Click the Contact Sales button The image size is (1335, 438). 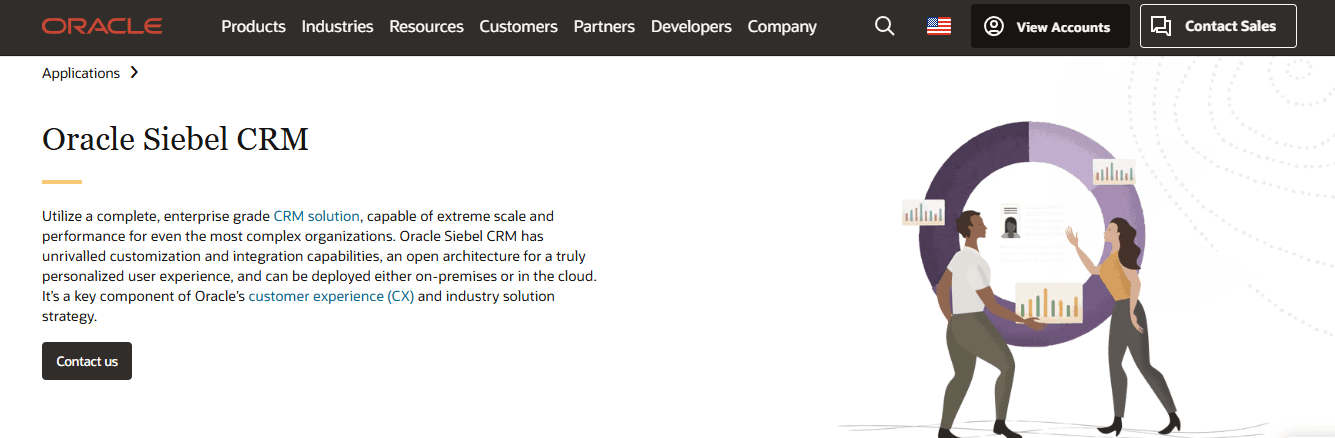tap(1218, 26)
